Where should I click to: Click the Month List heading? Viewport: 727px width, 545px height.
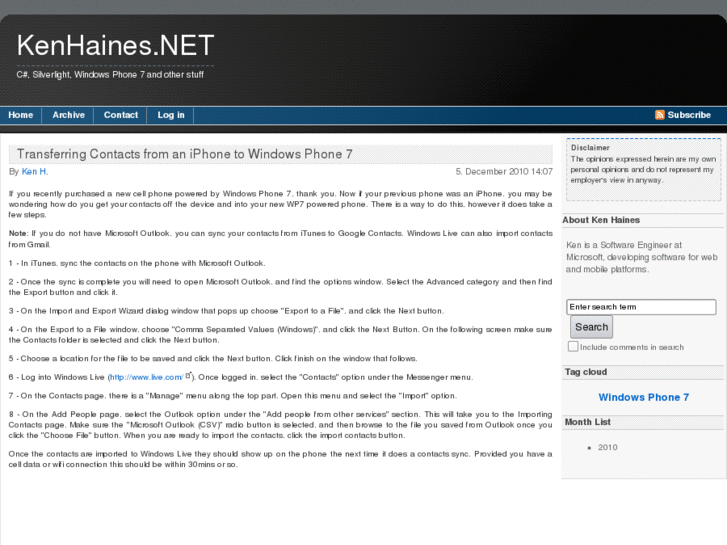pos(587,422)
